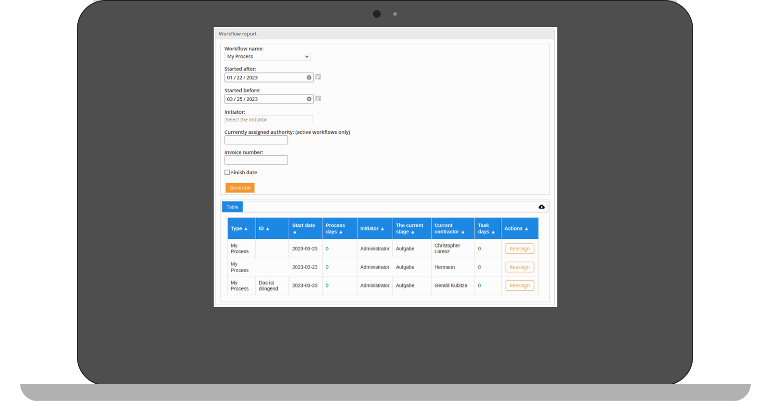Viewport: 770px width, 402px height.
Task: Clear the Started before date field
Action: click(x=309, y=99)
